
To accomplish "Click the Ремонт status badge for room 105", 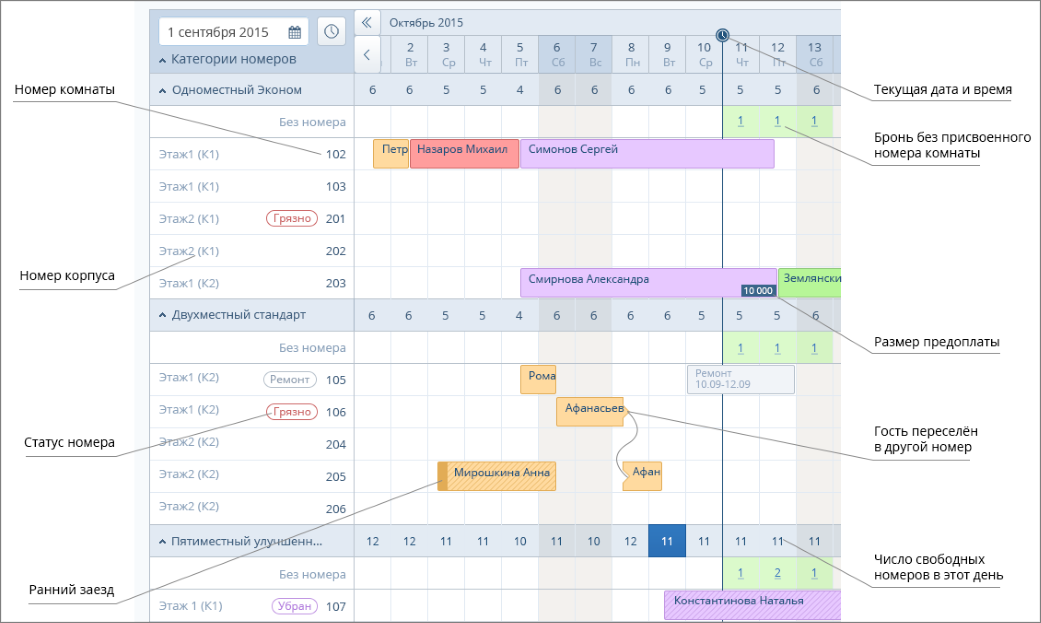I will point(290,380).
